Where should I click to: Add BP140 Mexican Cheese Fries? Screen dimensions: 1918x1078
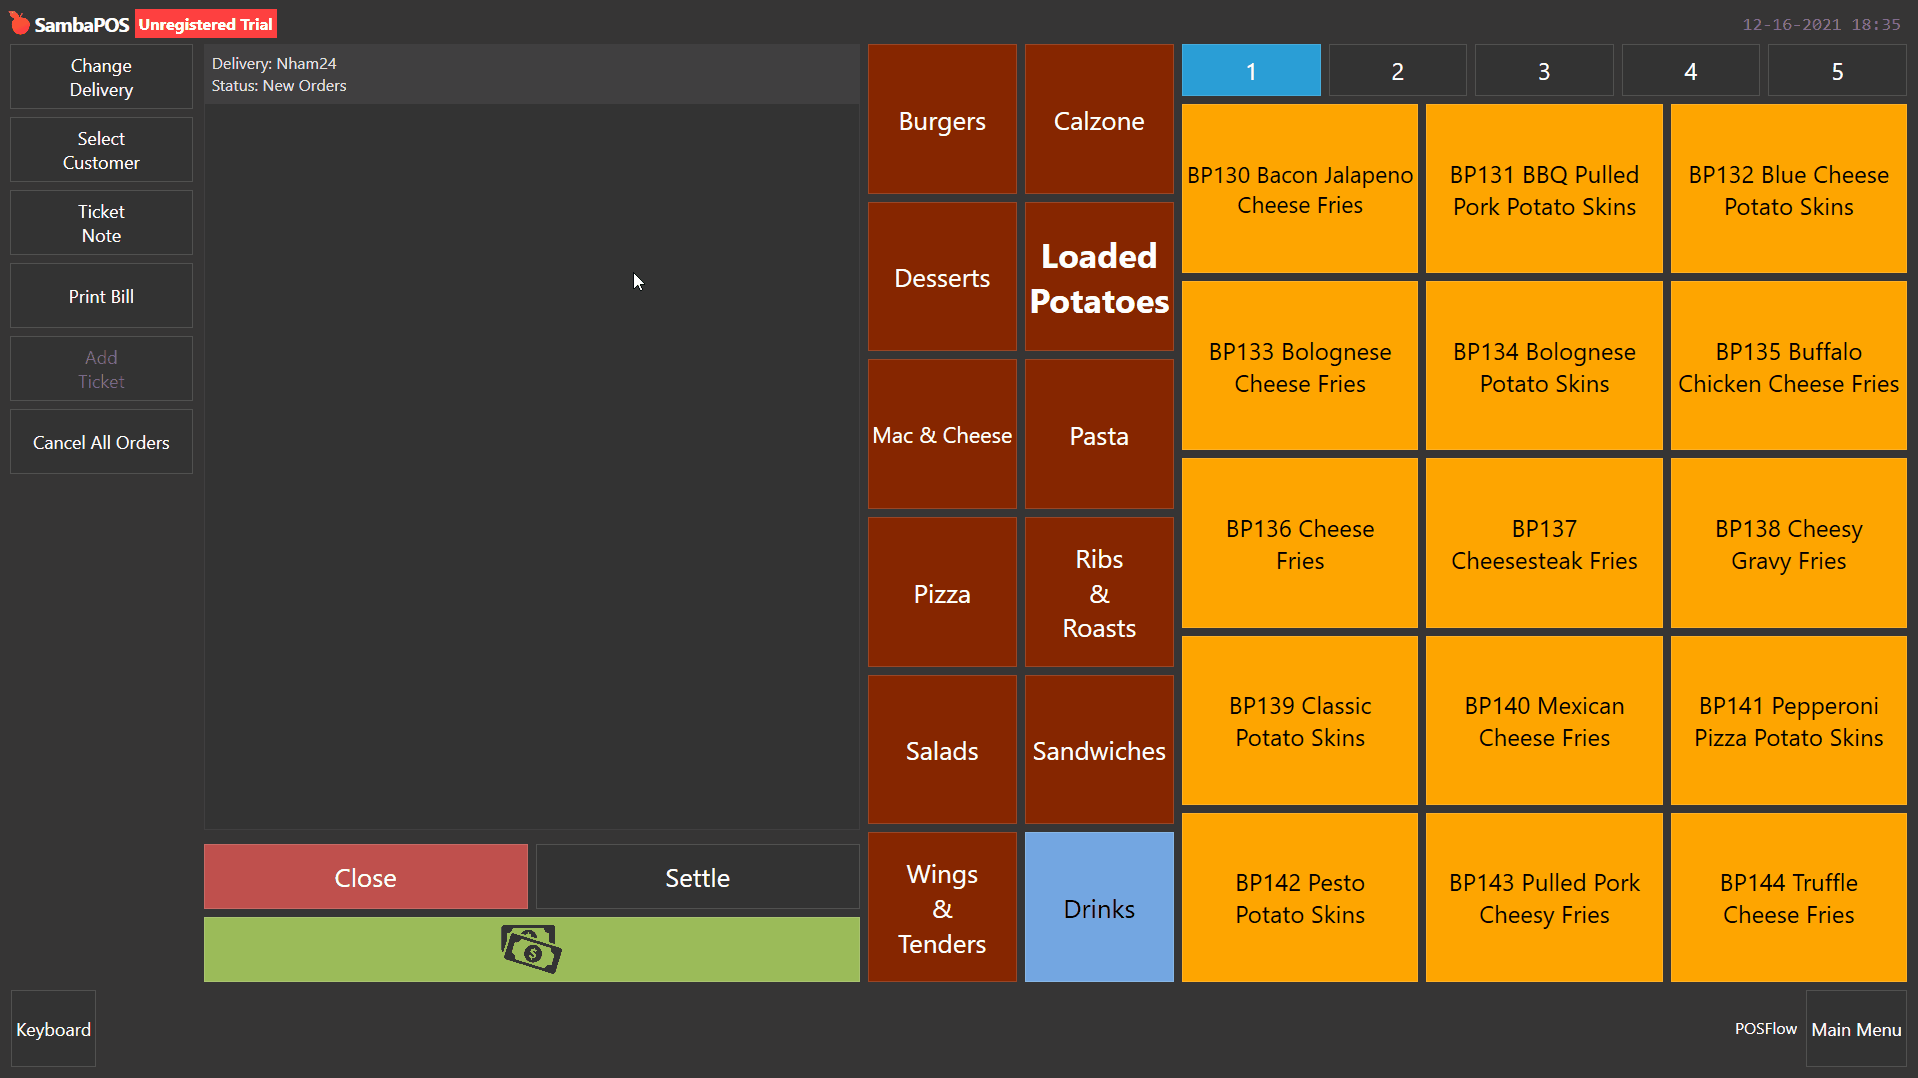pyautogui.click(x=1544, y=720)
